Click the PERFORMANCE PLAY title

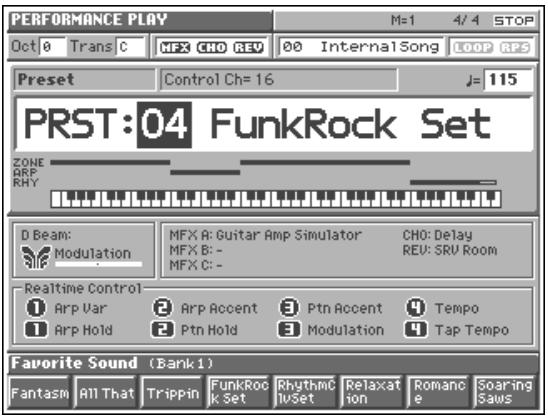tap(89, 20)
